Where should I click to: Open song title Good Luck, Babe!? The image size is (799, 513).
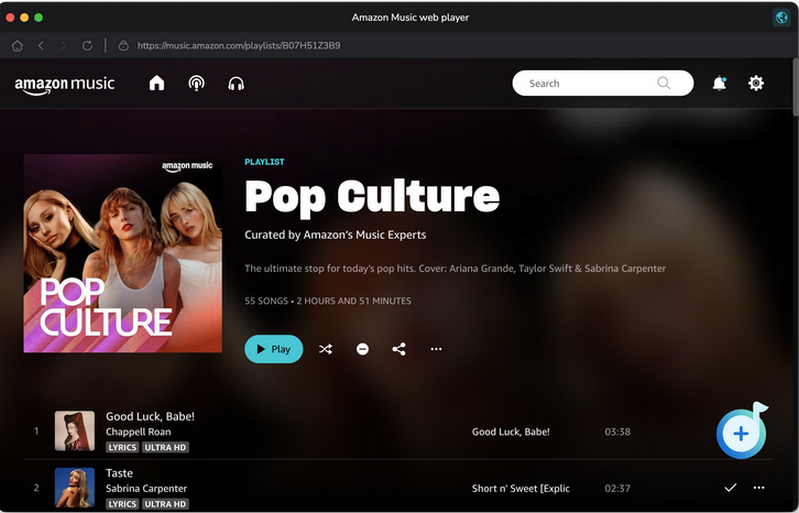coord(150,416)
